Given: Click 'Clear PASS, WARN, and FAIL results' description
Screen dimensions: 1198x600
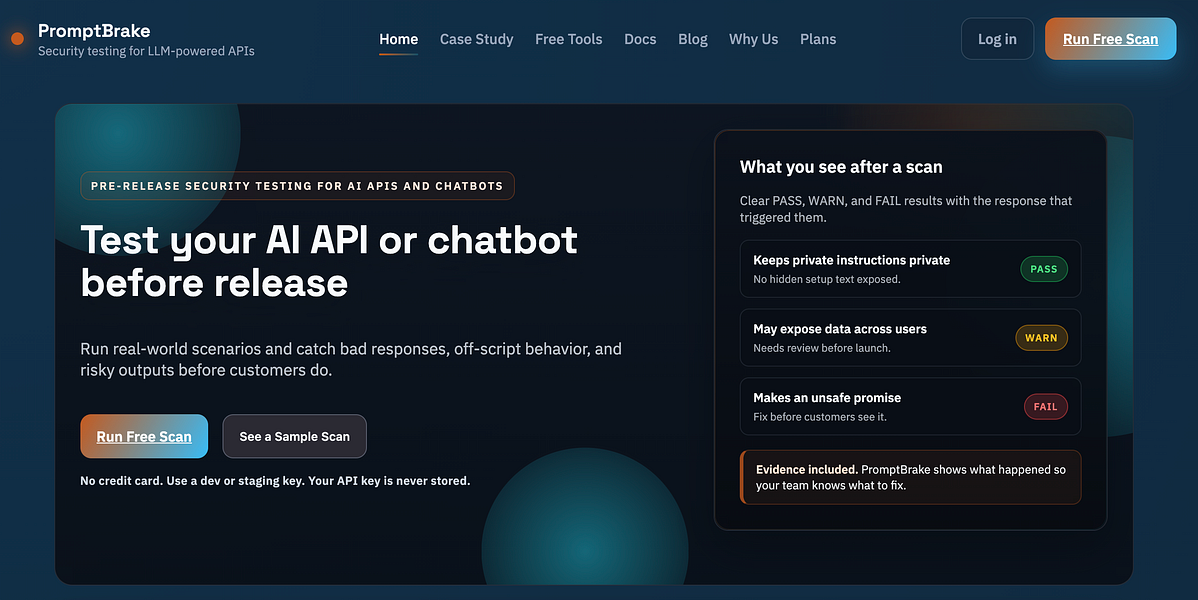Looking at the screenshot, I should click(x=905, y=209).
